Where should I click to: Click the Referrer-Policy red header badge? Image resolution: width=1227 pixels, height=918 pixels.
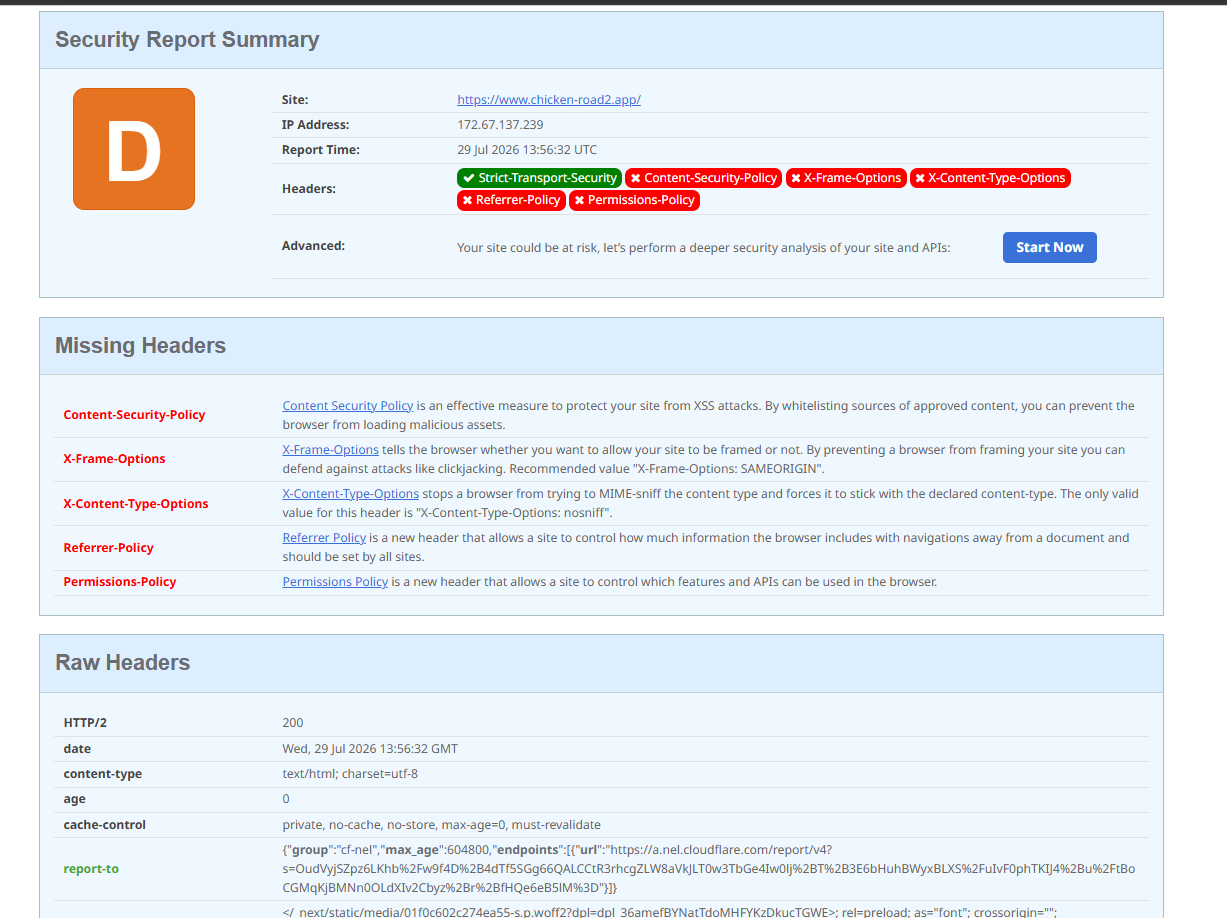[511, 200]
